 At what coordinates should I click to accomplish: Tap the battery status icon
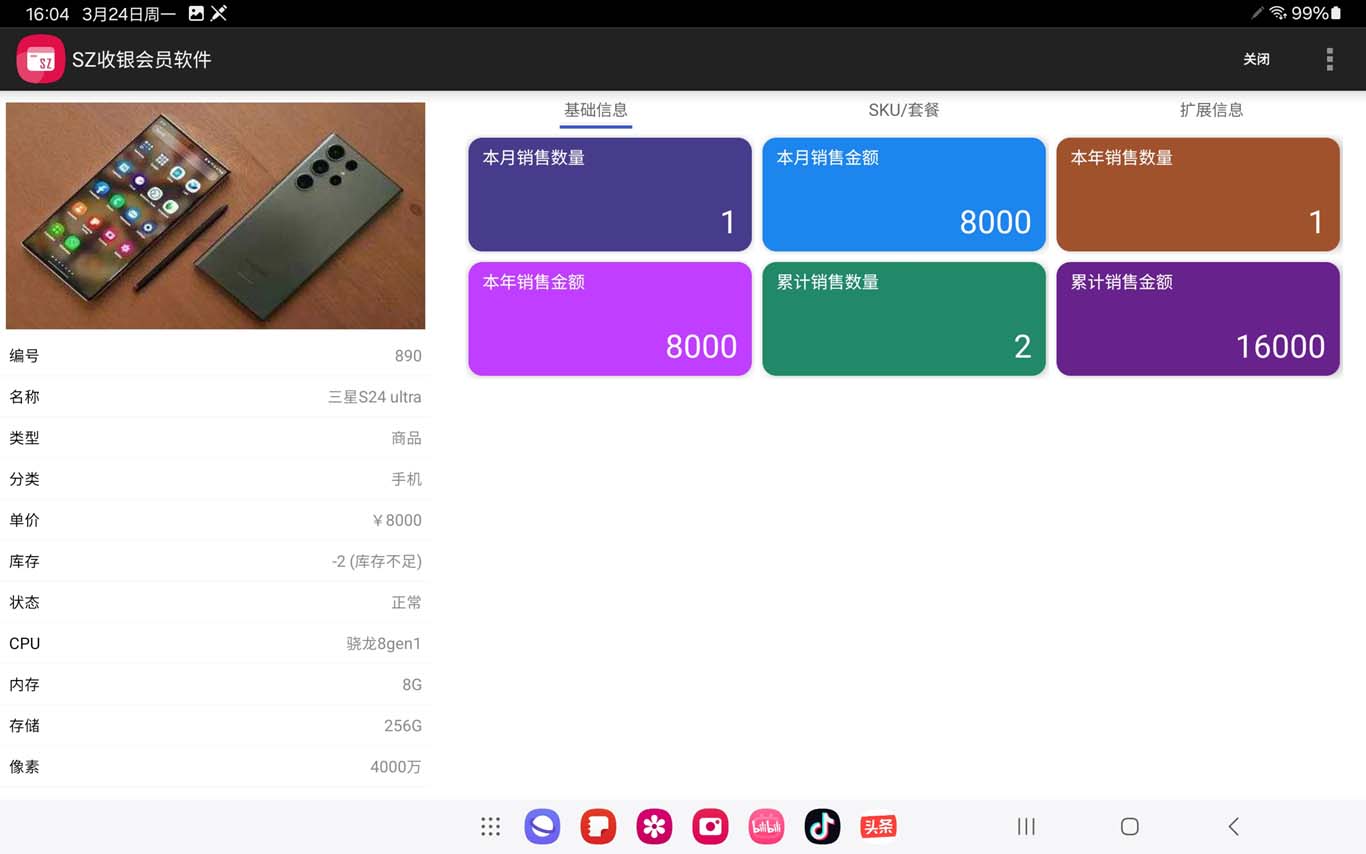1335,13
